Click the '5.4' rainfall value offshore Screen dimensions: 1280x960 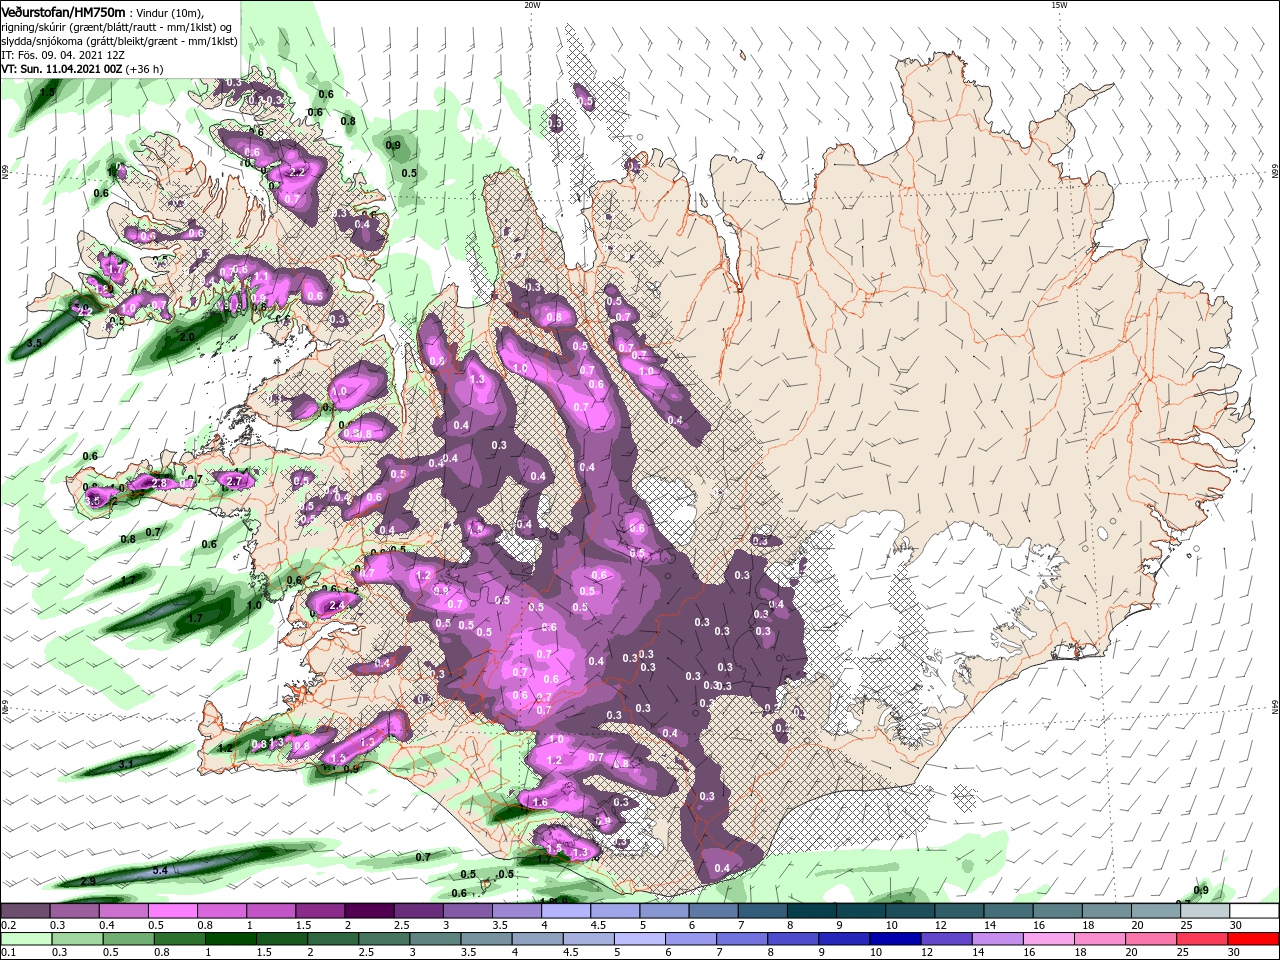(160, 871)
